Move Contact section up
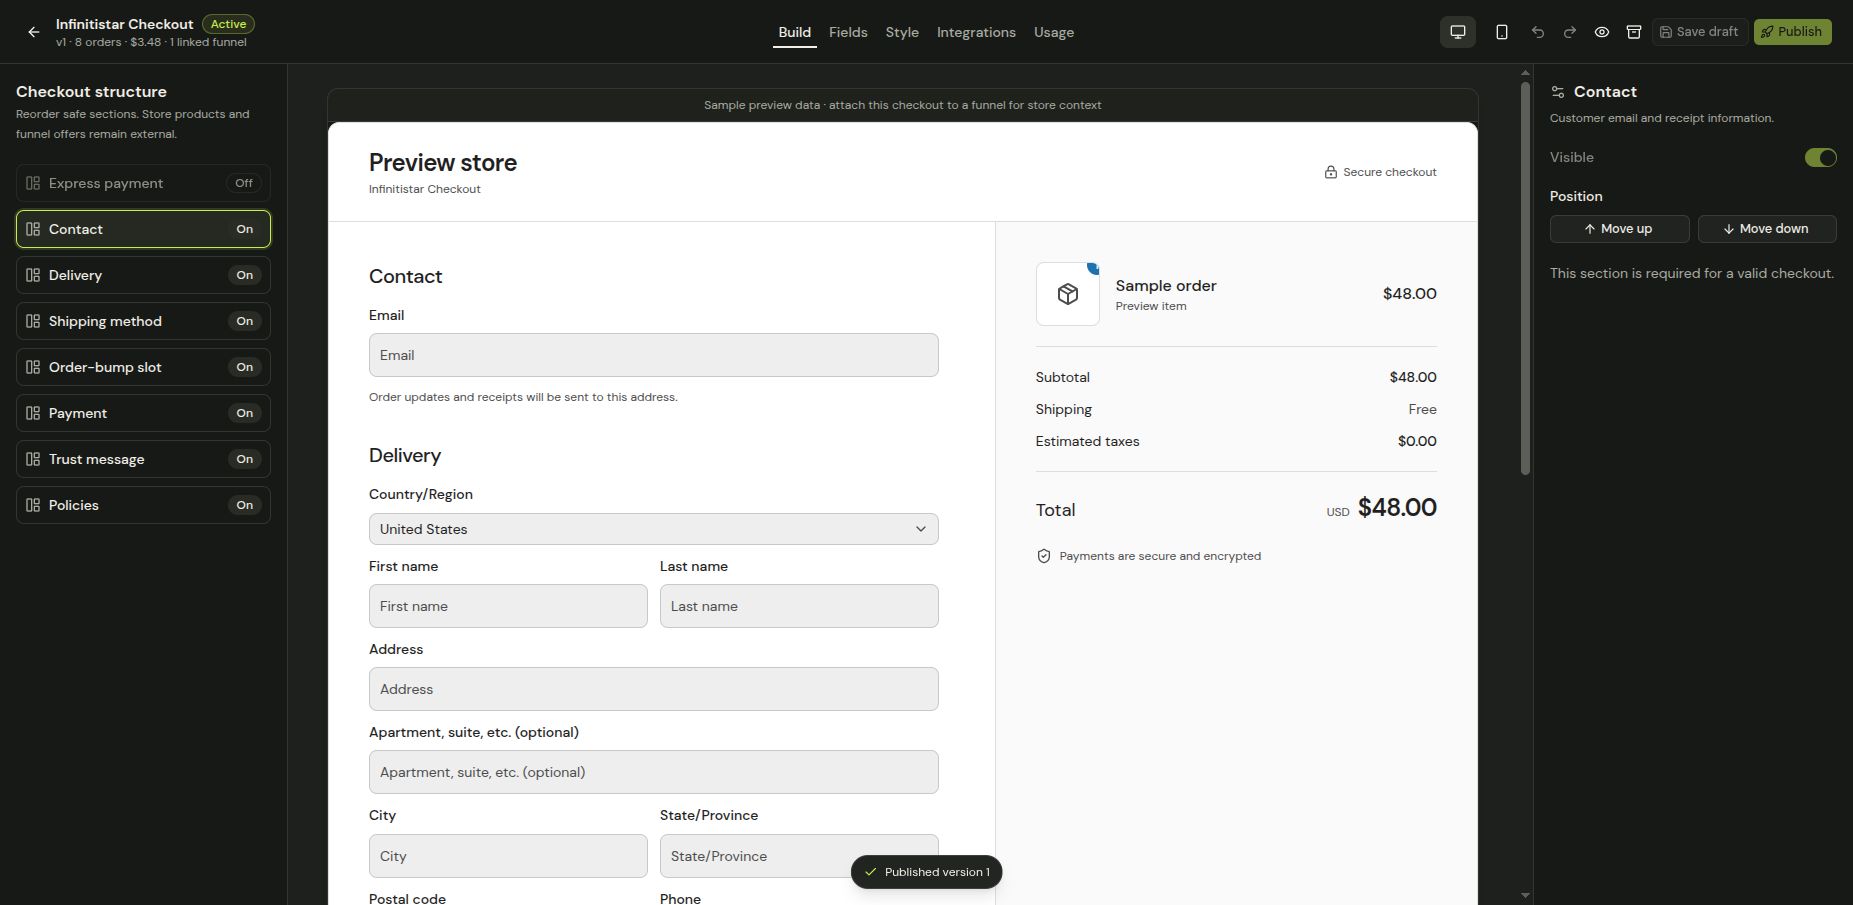The width and height of the screenshot is (1853, 905). point(1619,229)
